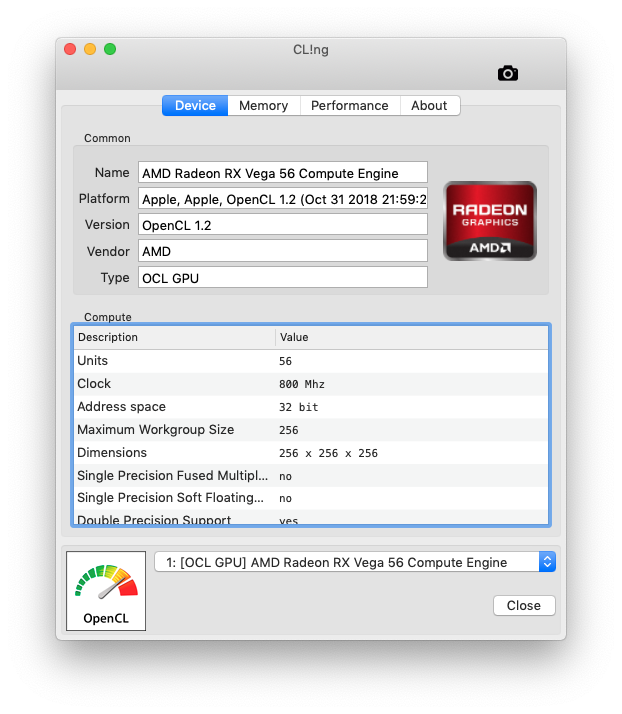Click the 800 Mhz clock value

click(x=302, y=384)
